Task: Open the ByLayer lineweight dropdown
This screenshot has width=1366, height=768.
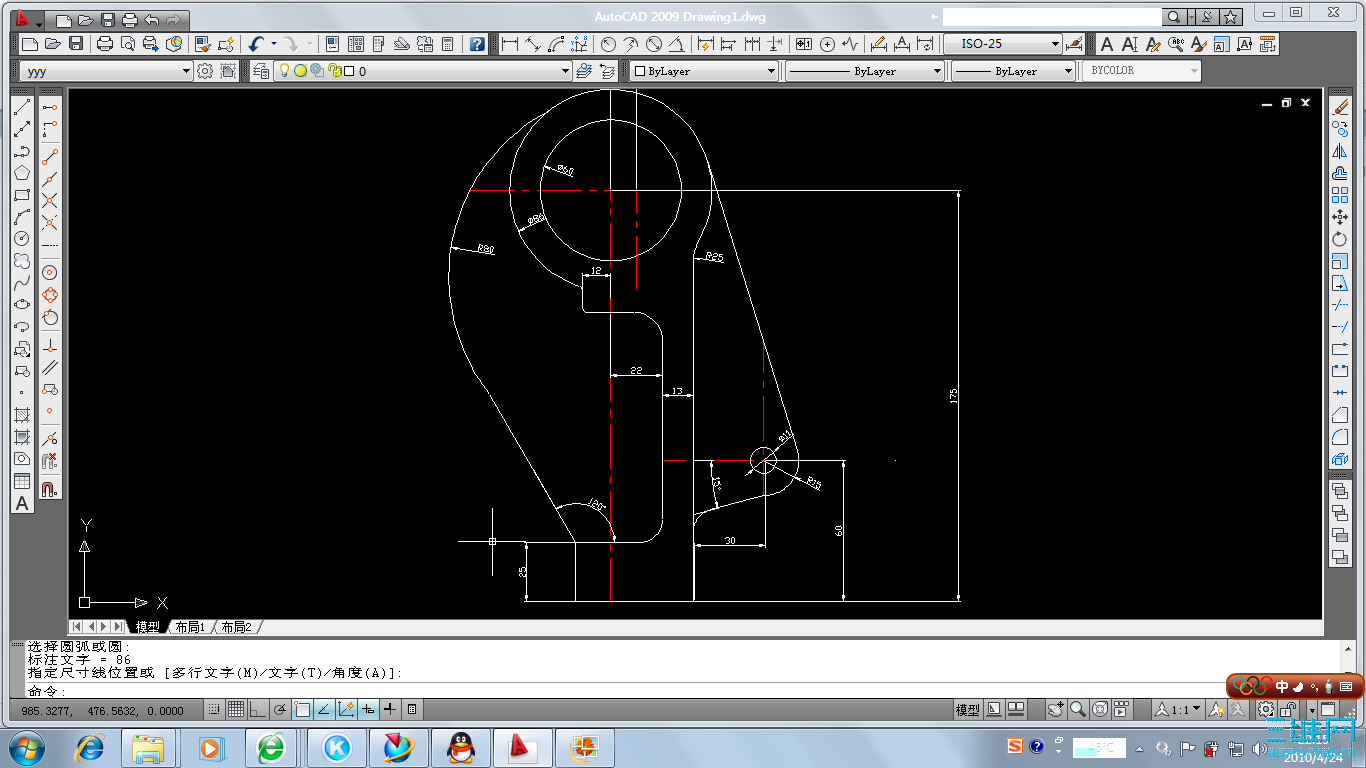Action: (1013, 71)
